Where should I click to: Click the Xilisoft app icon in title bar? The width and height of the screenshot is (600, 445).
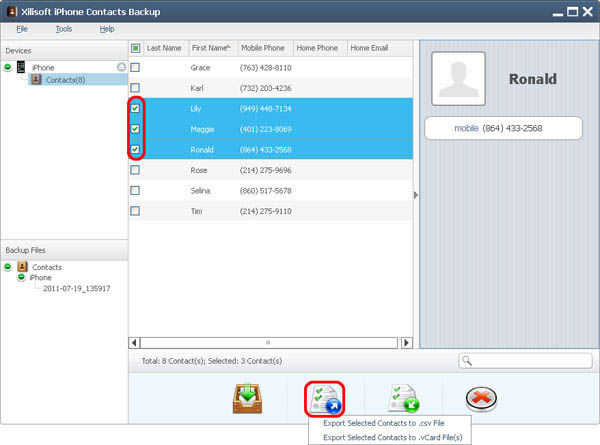coord(11,11)
